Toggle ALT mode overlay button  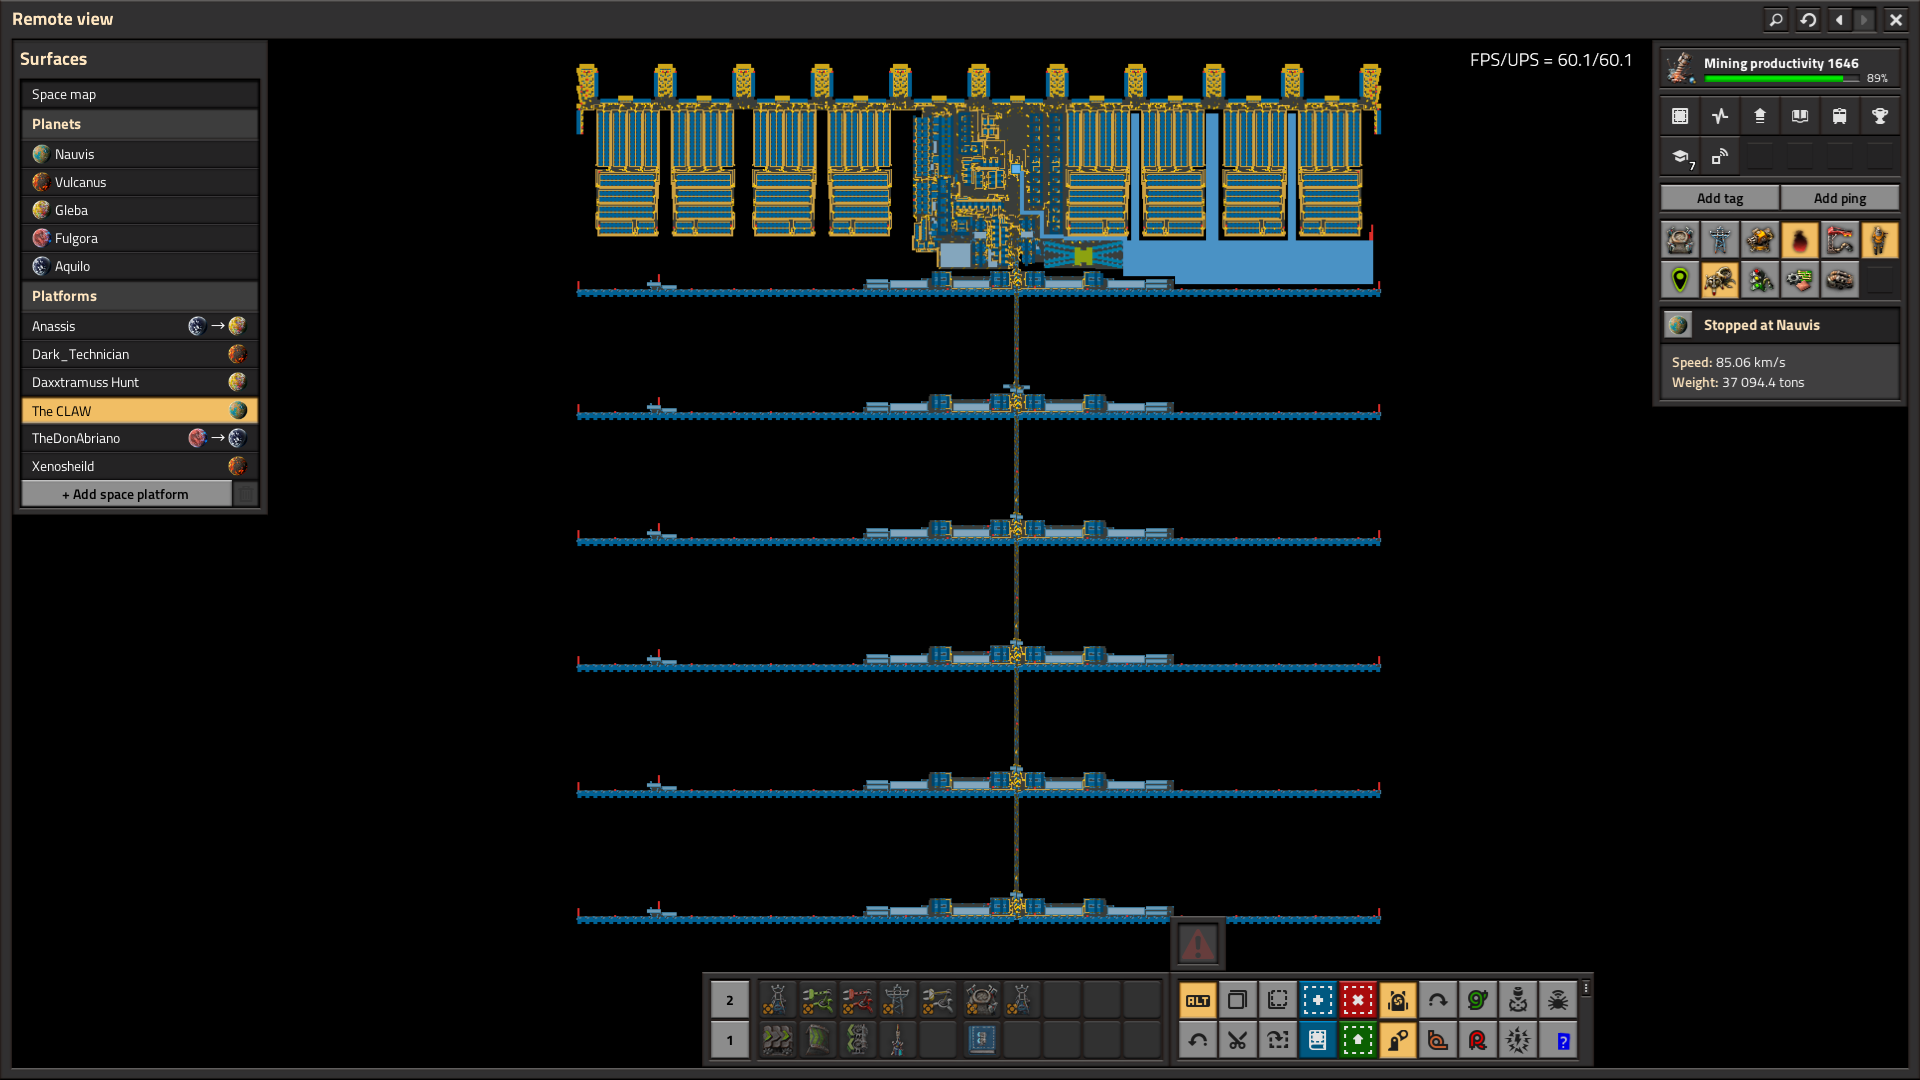tap(1198, 1000)
